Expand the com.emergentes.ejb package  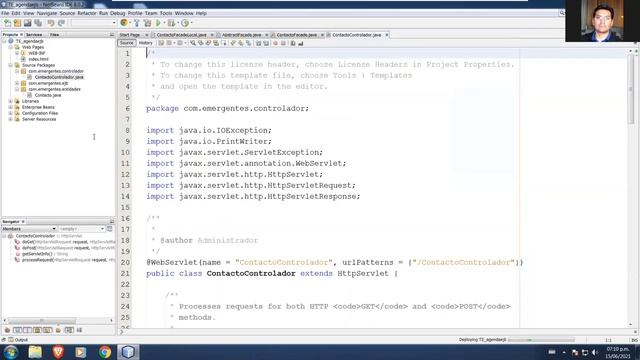17,83
